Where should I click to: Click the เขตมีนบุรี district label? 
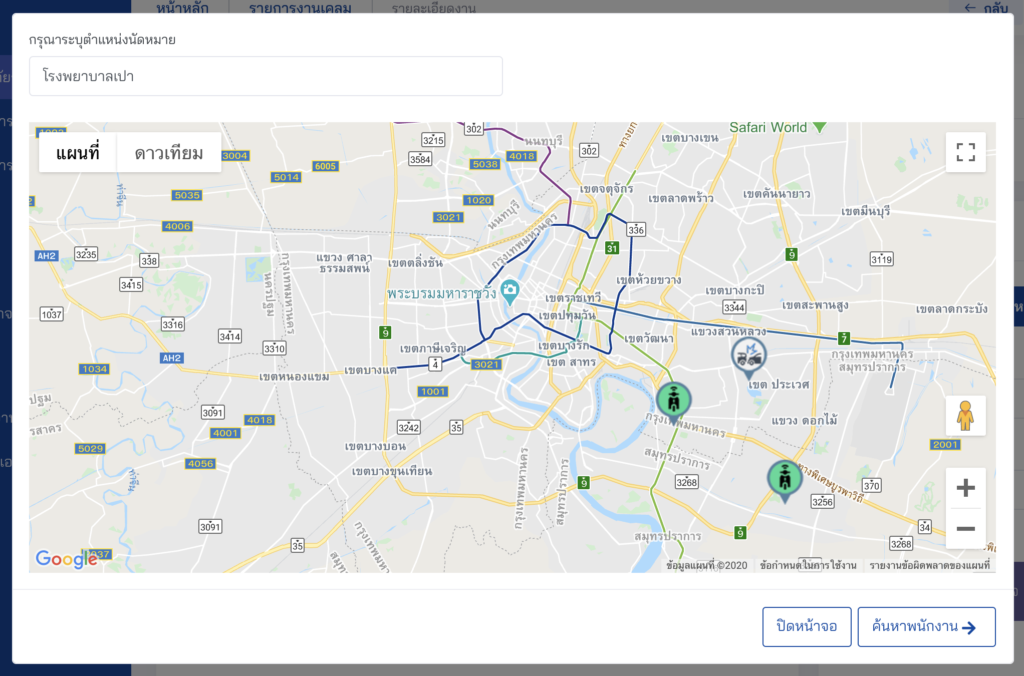tap(865, 212)
